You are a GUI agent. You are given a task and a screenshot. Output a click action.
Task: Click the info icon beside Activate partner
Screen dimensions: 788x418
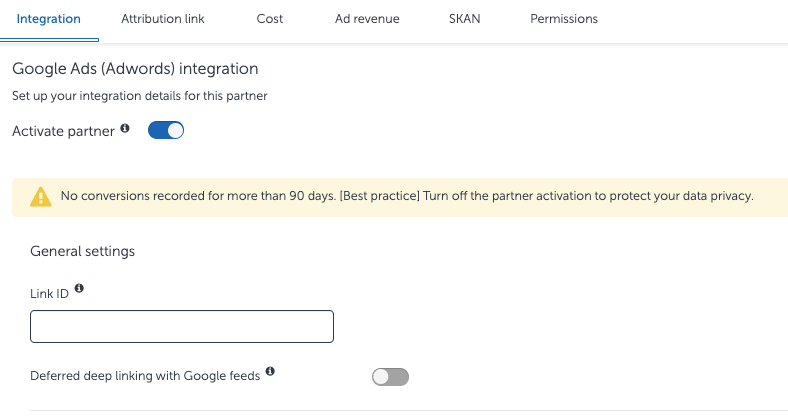125,129
